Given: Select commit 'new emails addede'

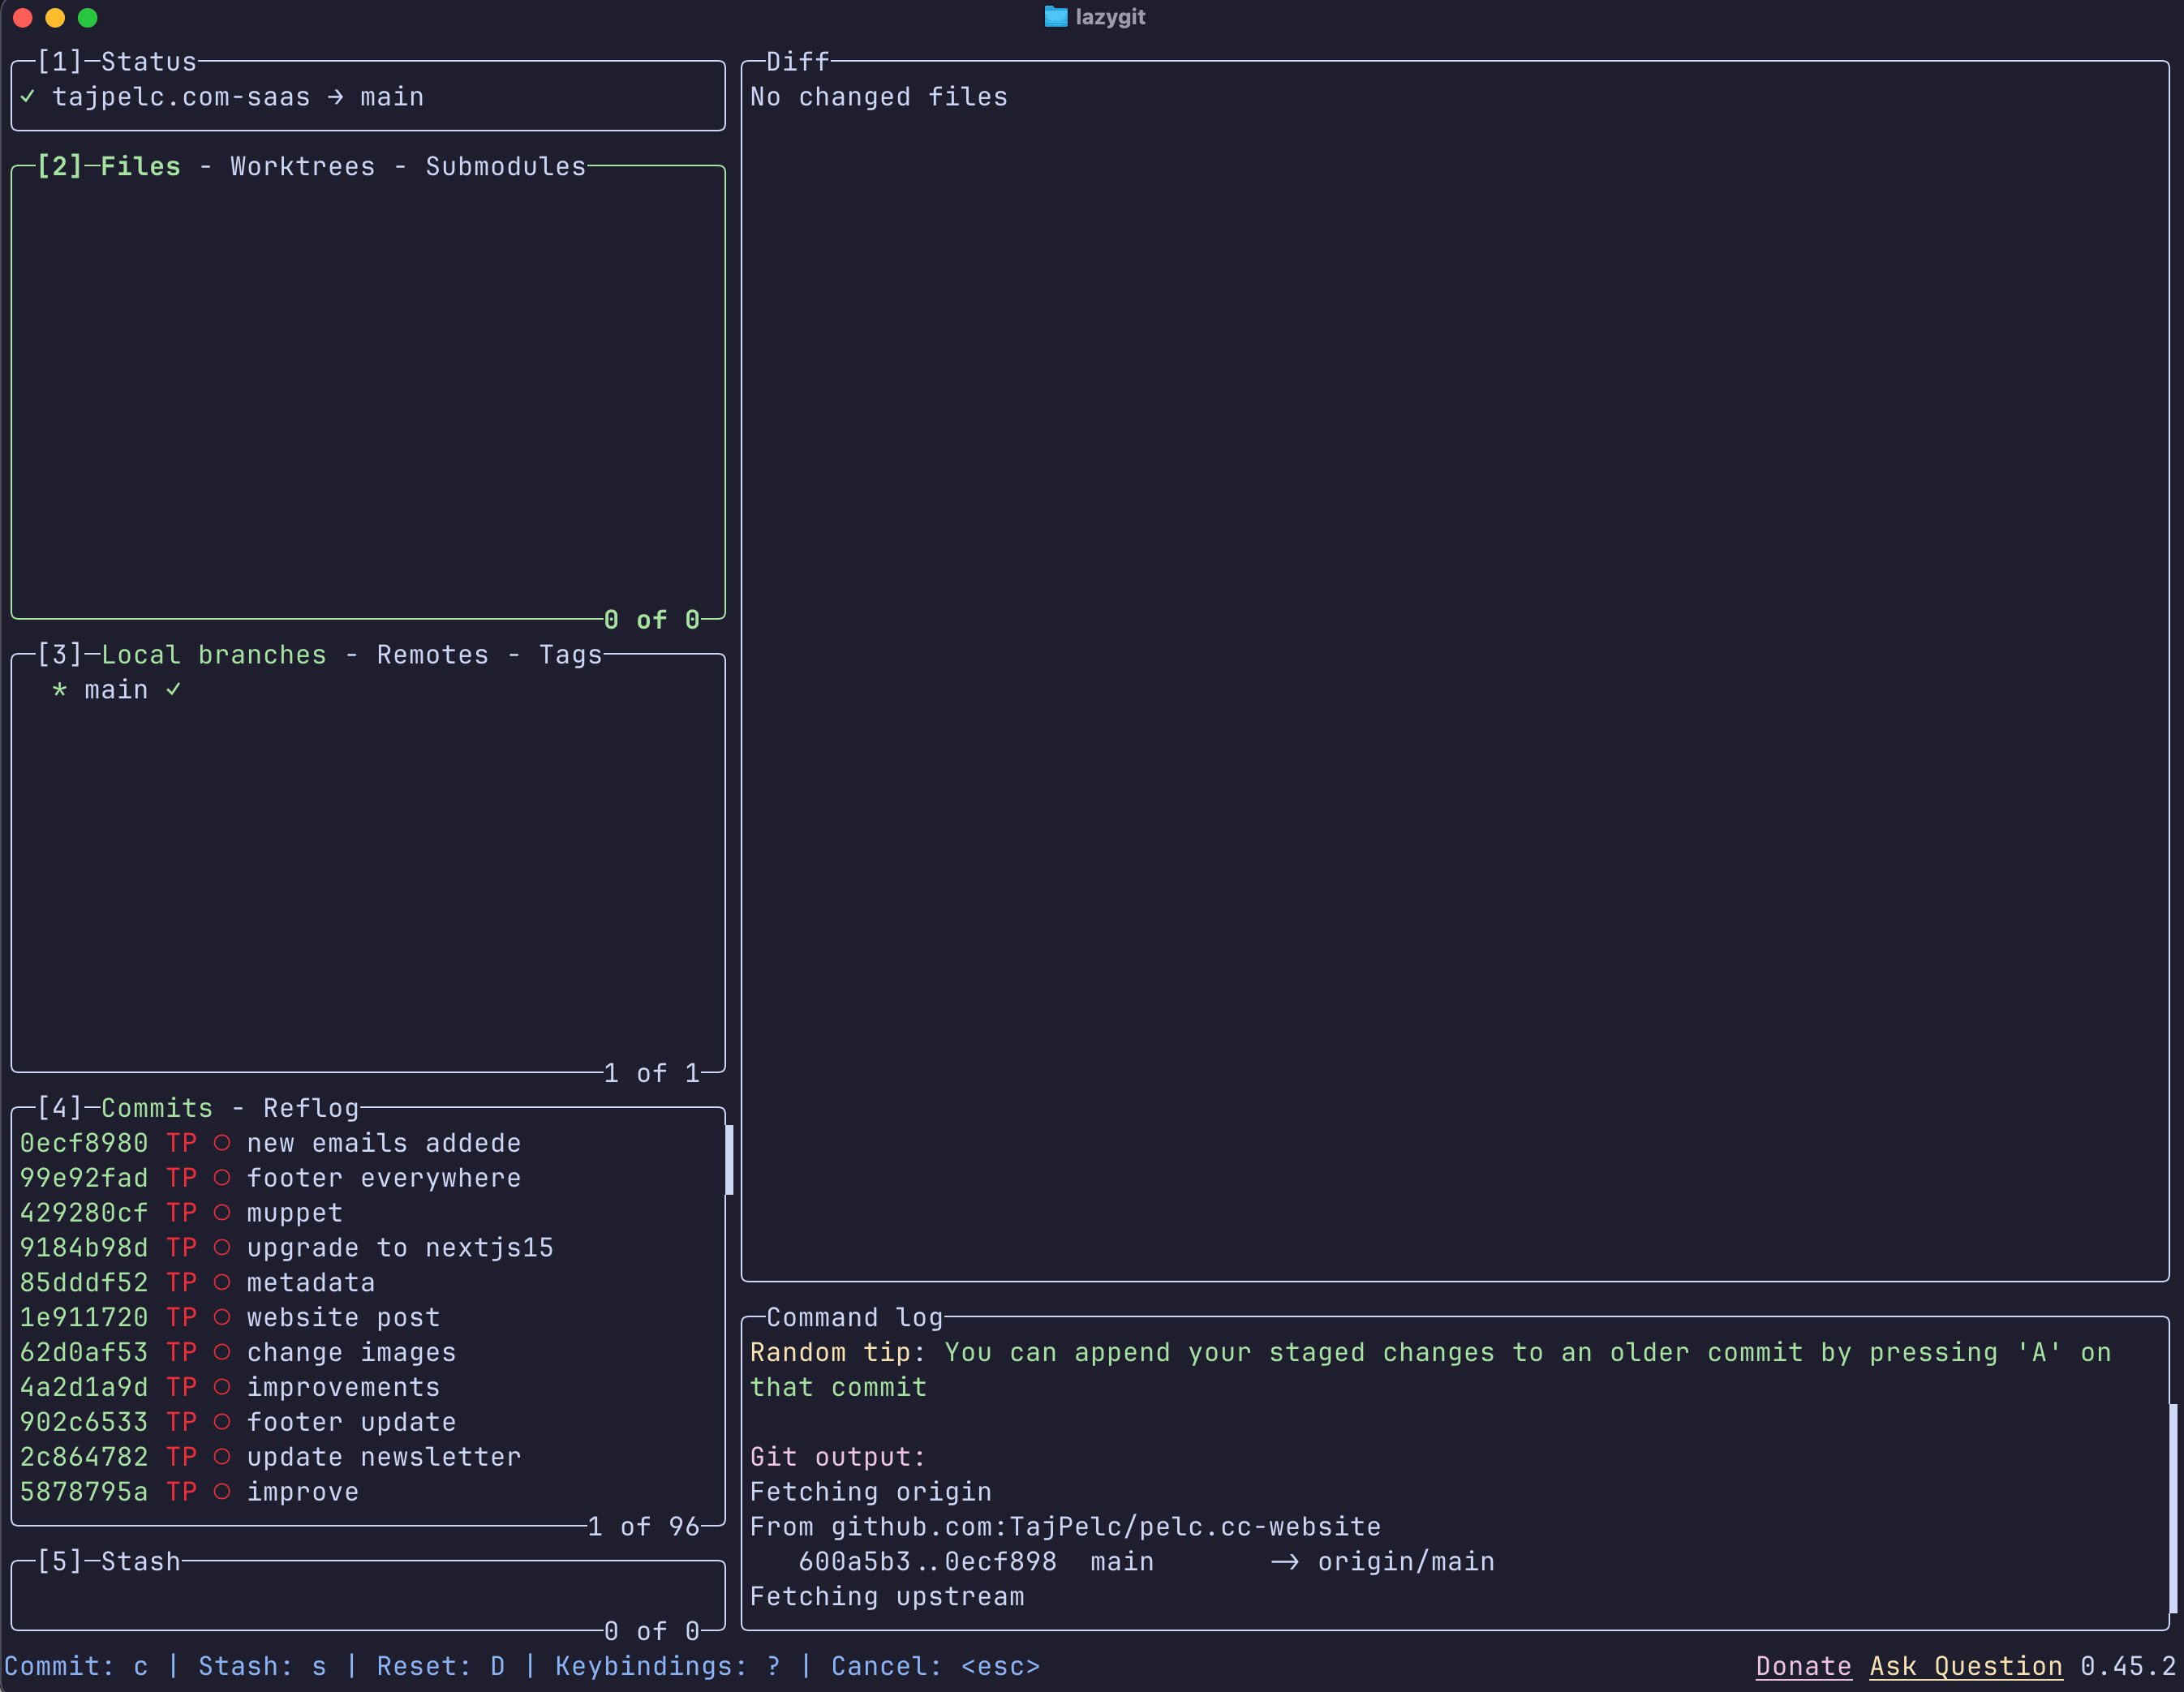Looking at the screenshot, I should click(367, 1143).
